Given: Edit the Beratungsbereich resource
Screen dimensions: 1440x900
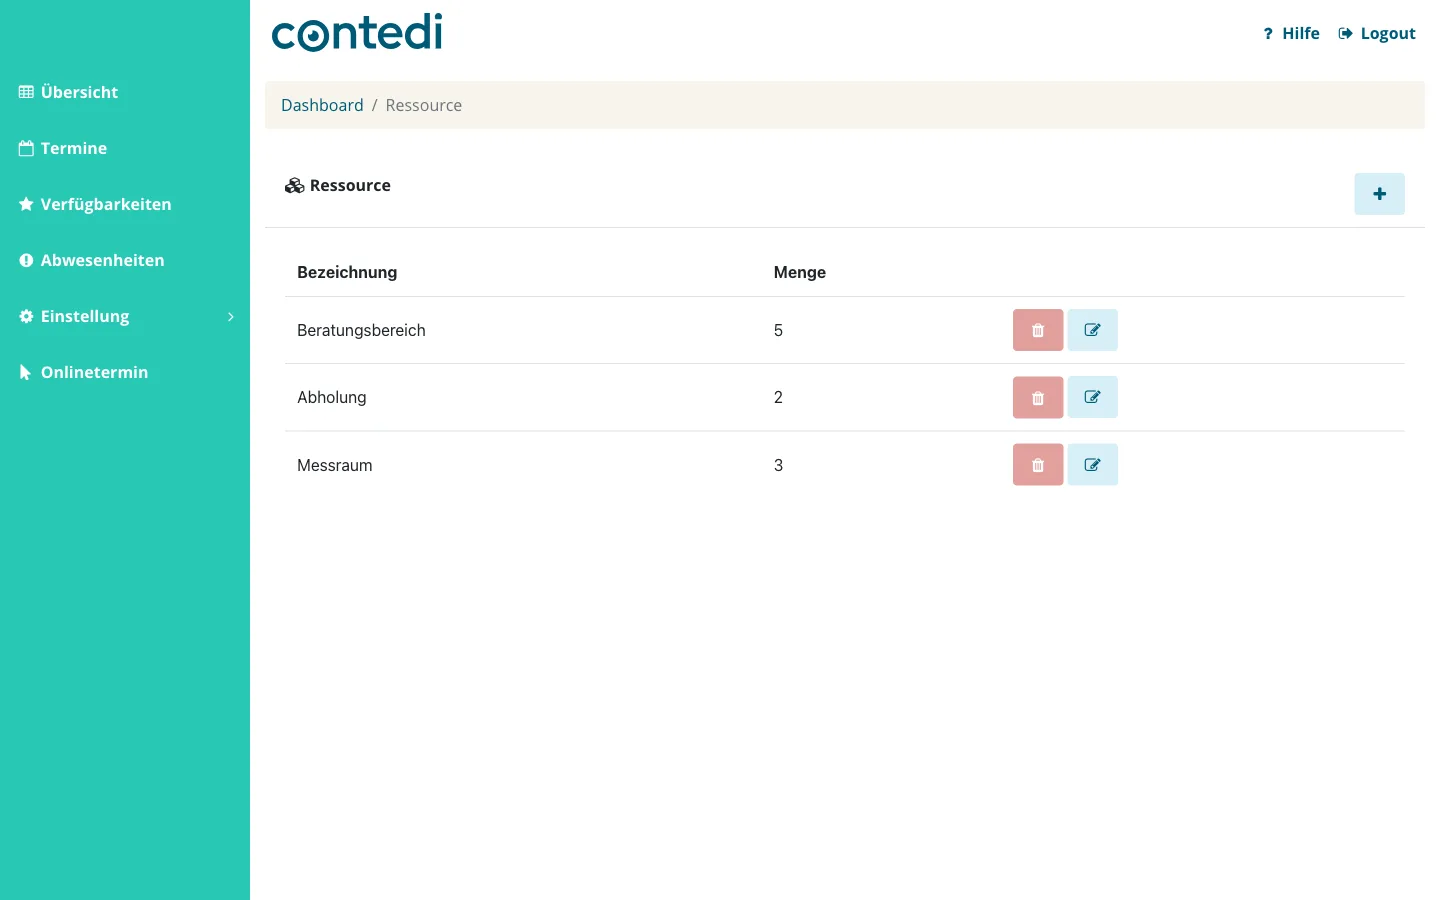Looking at the screenshot, I should point(1092,330).
